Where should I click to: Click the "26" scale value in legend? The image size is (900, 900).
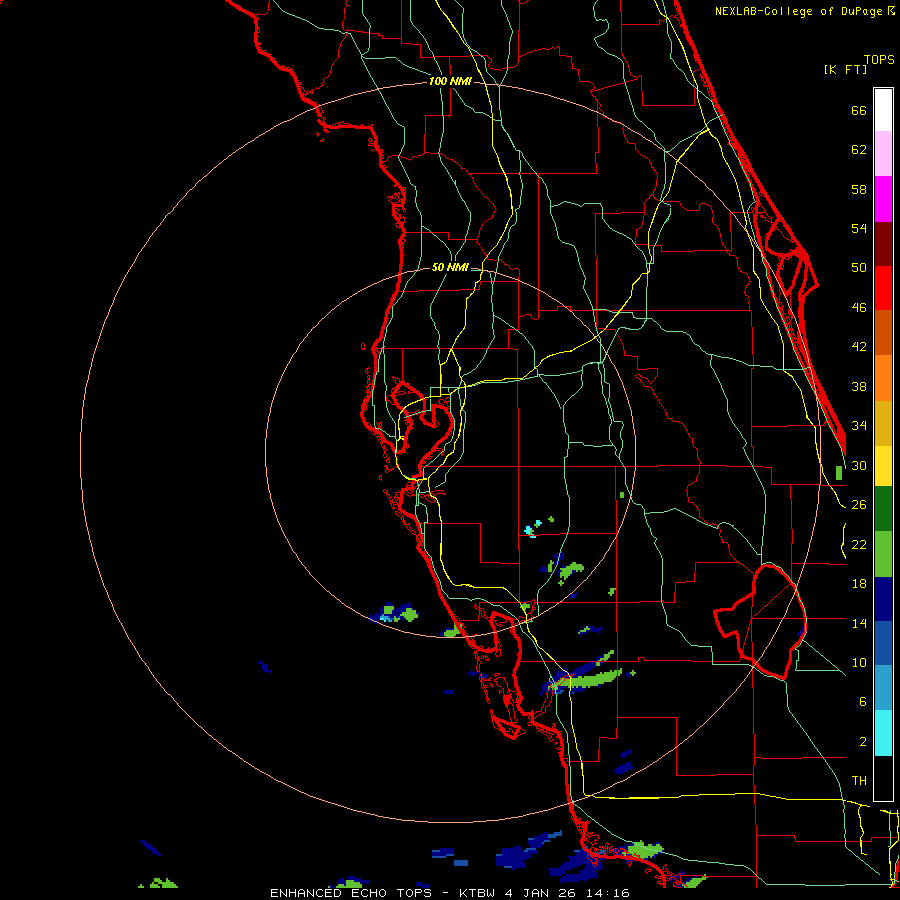point(859,505)
